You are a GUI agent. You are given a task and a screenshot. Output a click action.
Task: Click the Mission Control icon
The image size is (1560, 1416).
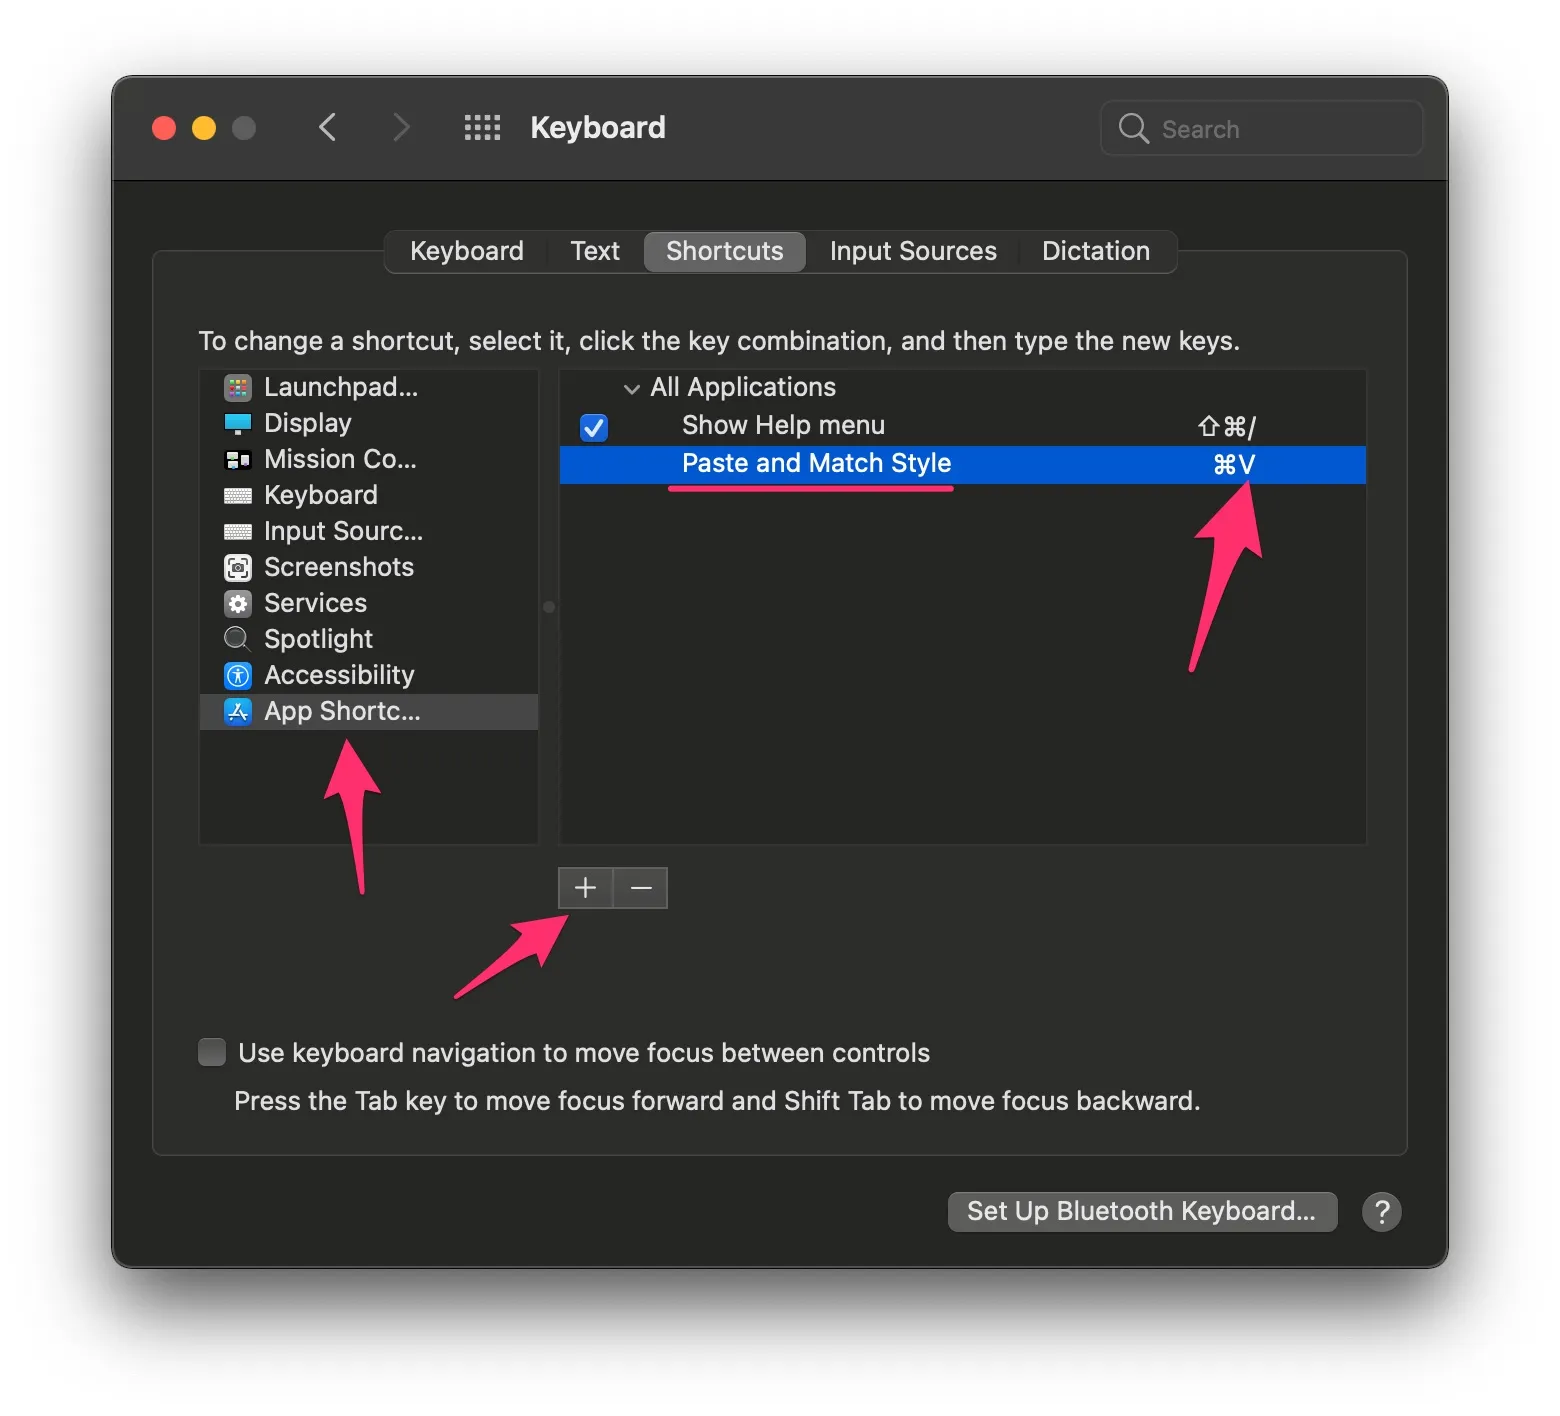pos(238,459)
